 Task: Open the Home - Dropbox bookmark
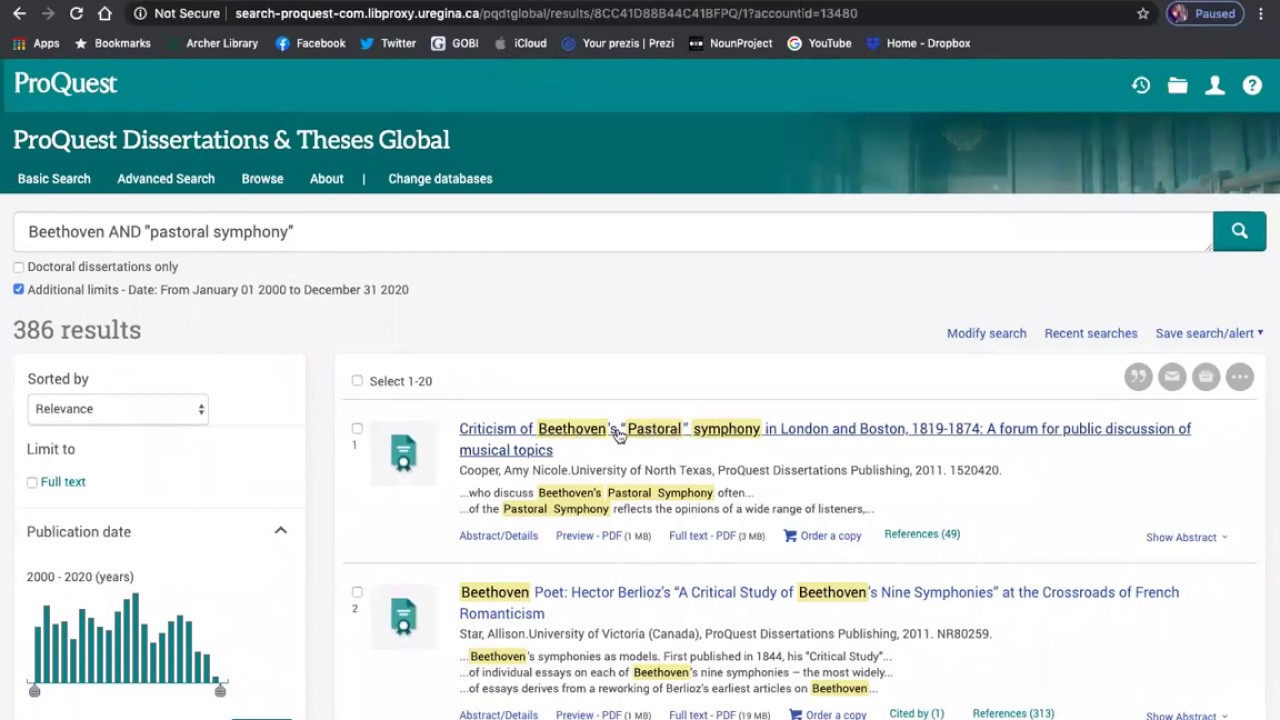918,43
